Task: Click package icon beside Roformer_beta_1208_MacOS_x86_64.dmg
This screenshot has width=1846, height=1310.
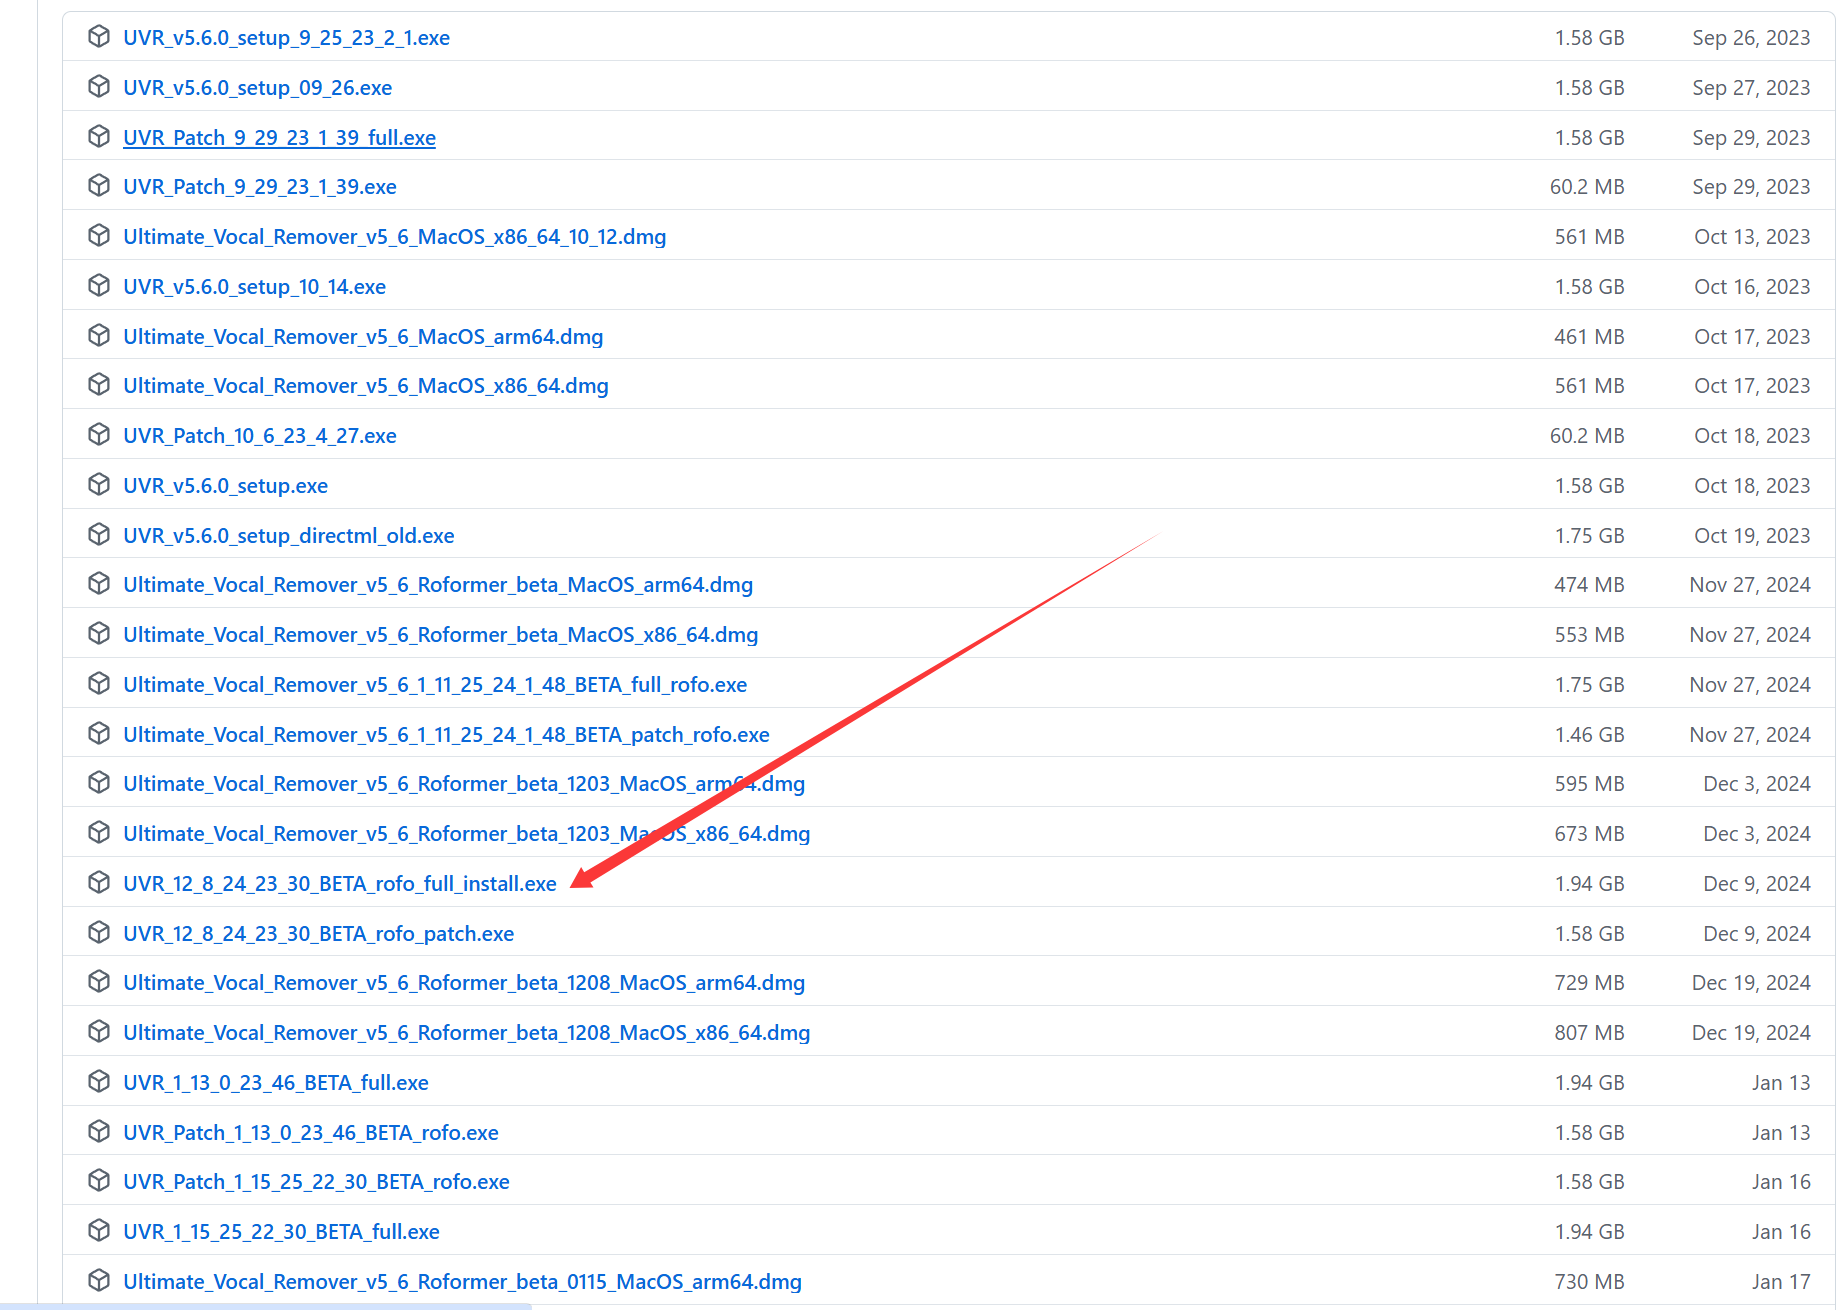Action: [99, 1032]
